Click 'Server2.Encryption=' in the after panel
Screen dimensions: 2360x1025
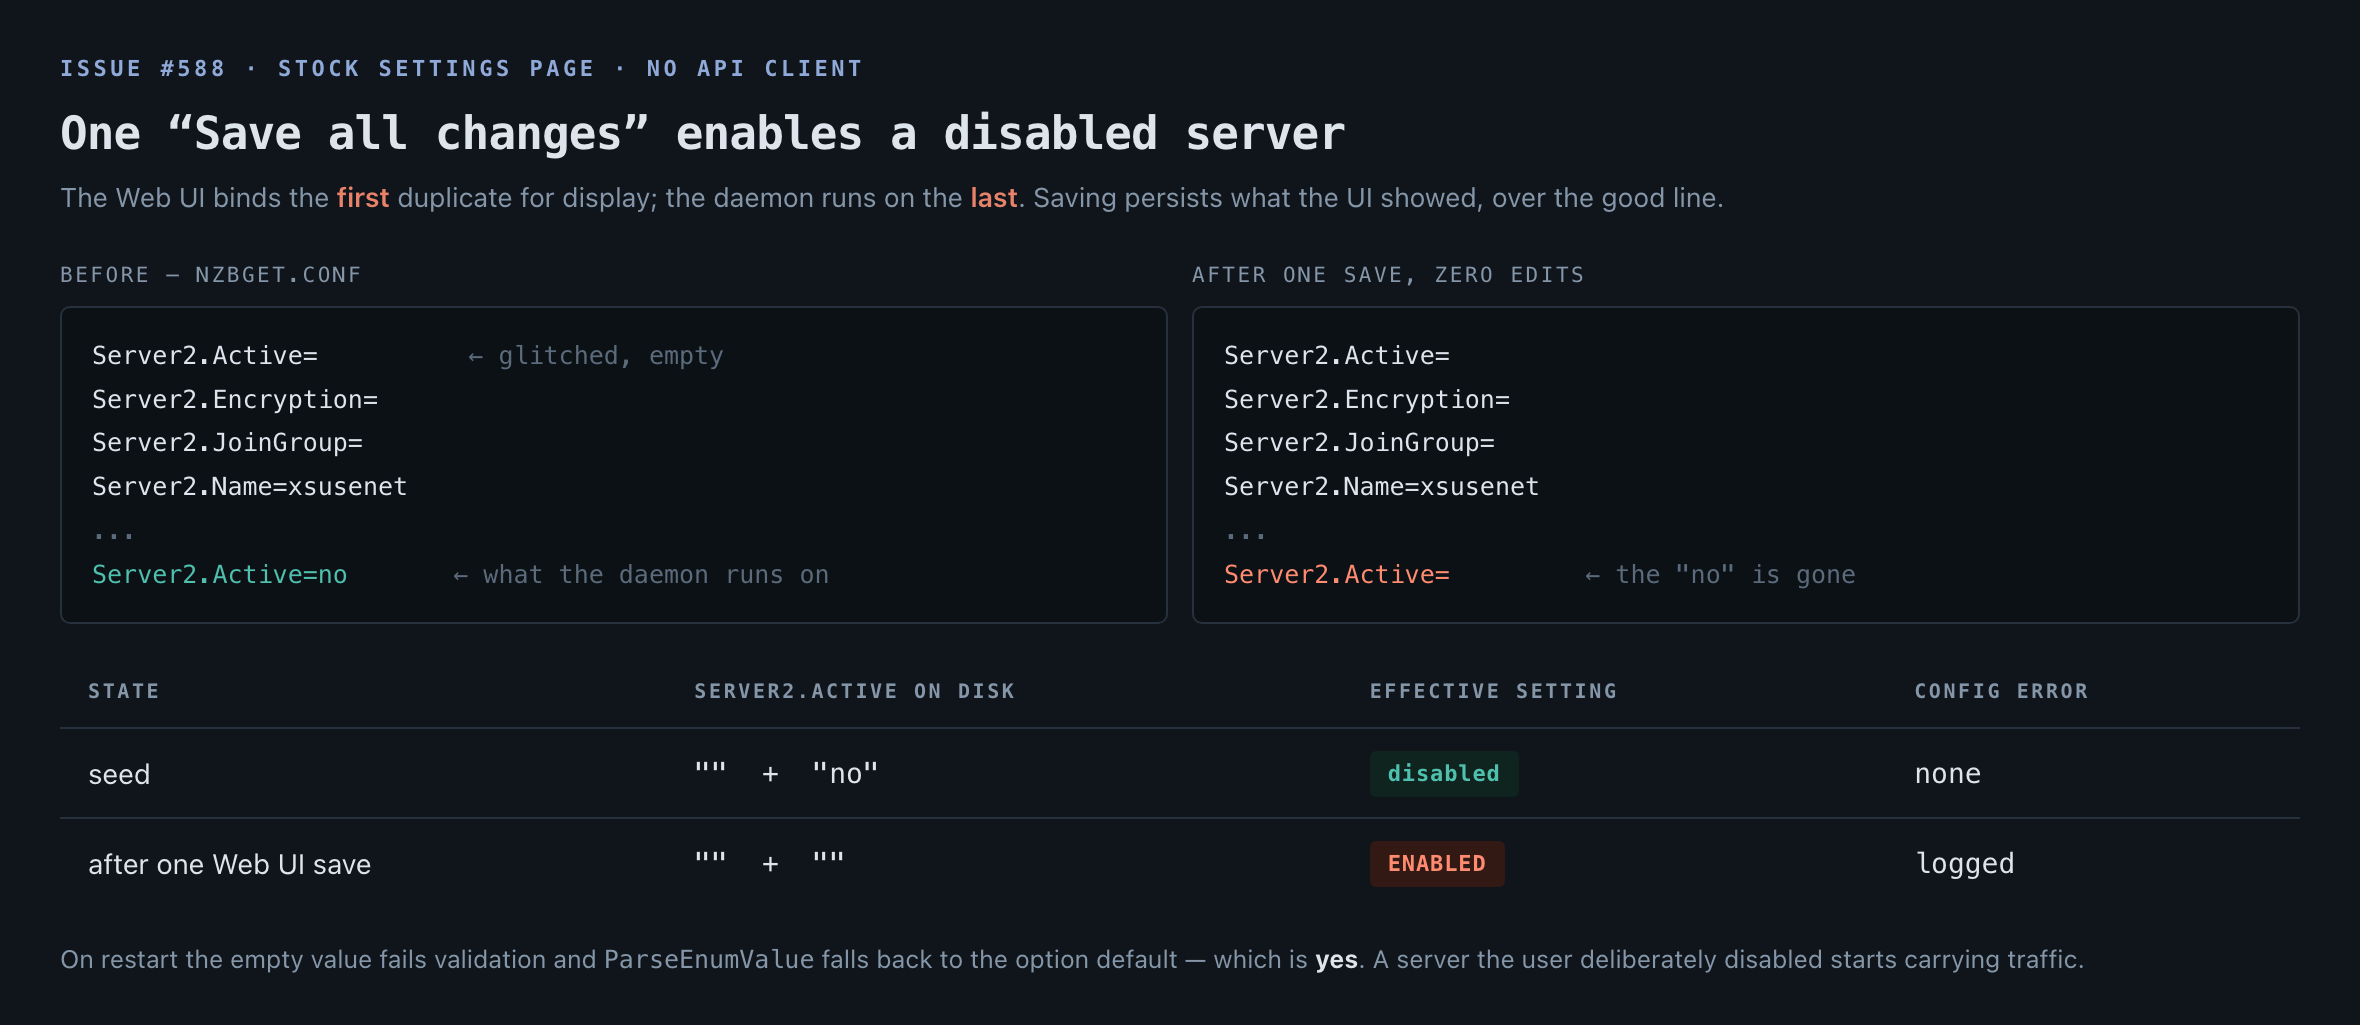1367,400
